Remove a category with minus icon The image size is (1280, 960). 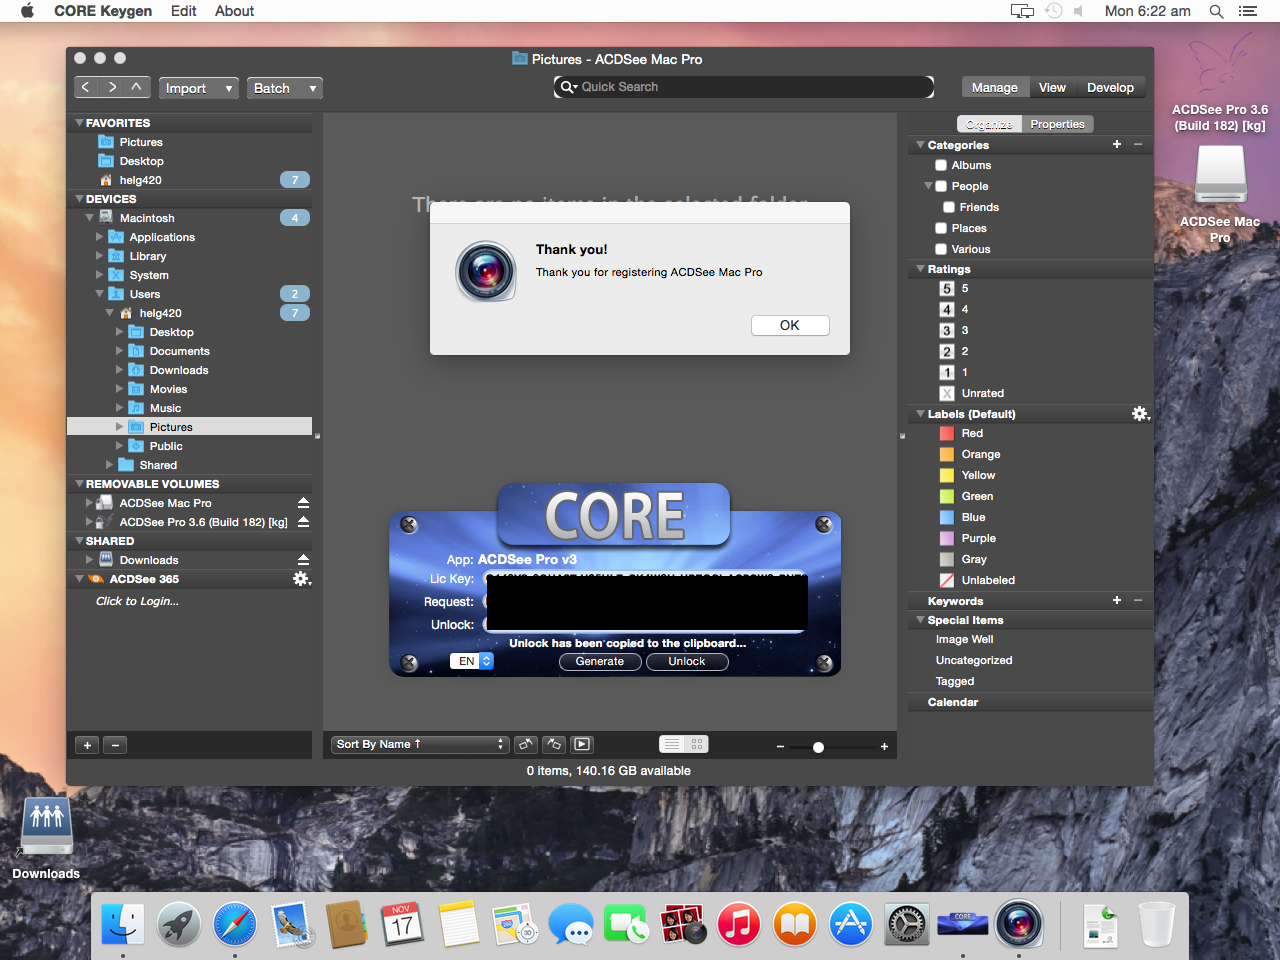click(1138, 144)
